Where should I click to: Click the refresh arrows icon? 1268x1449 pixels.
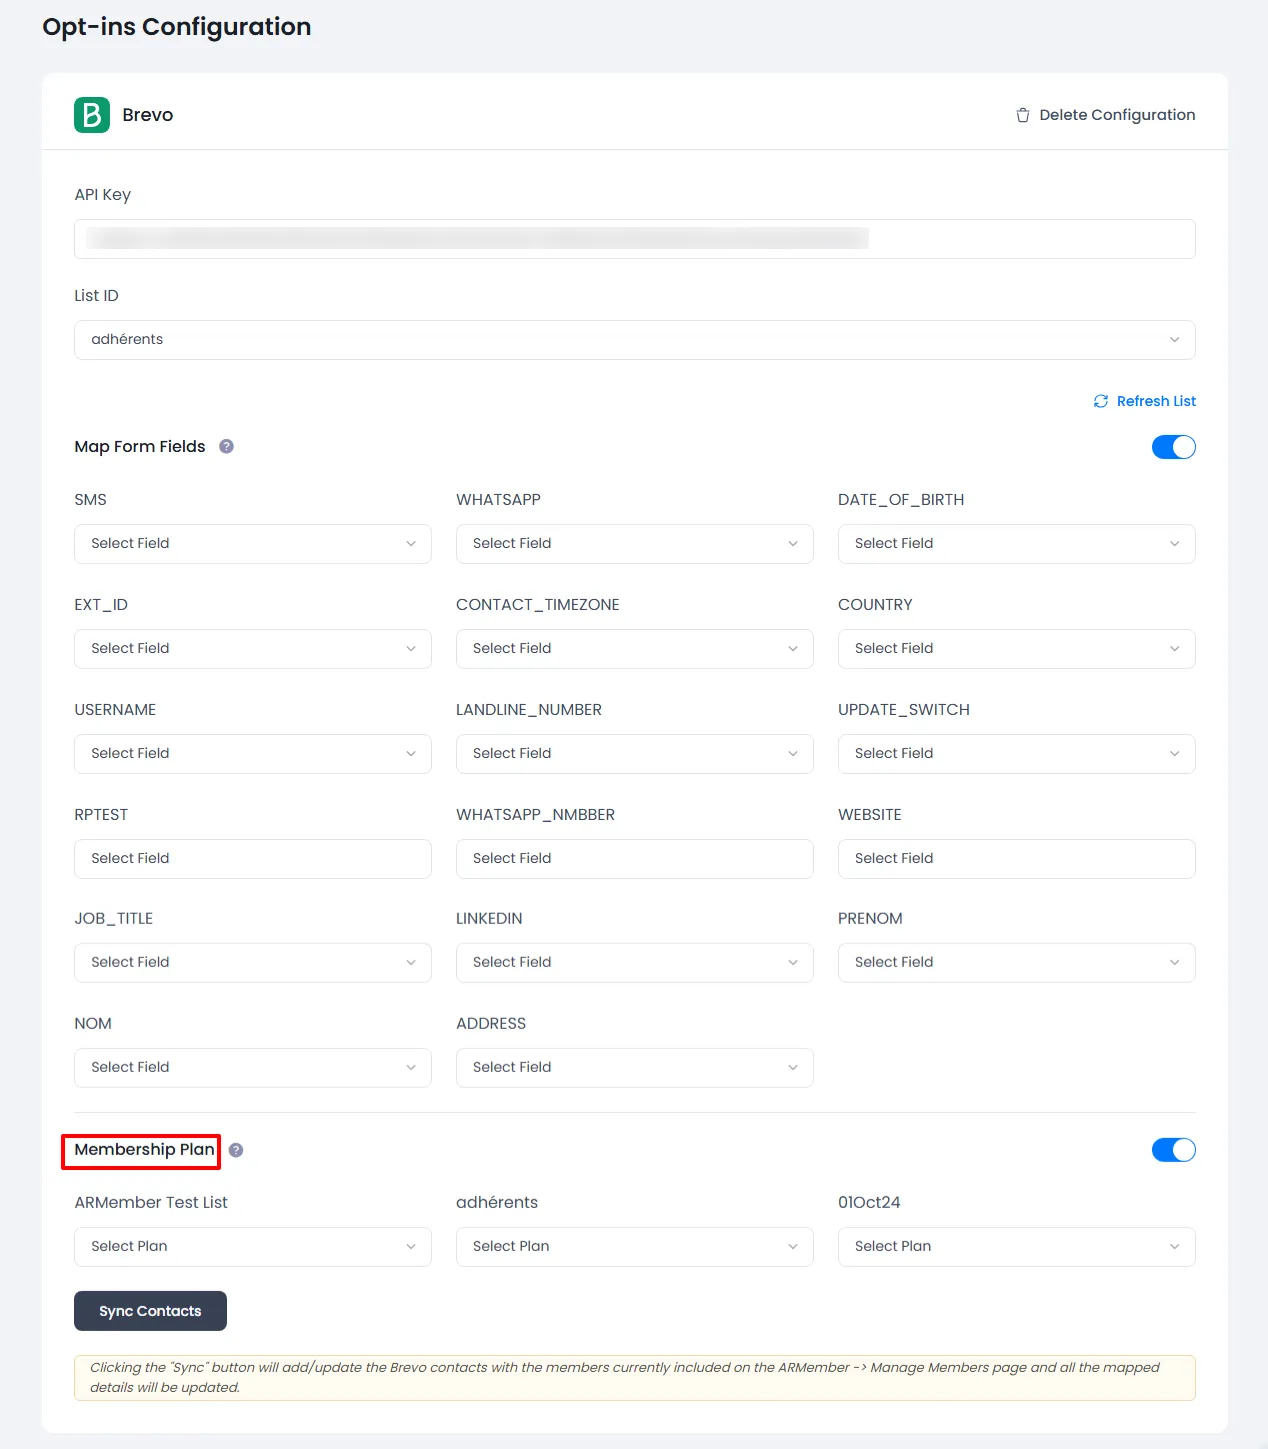pyautogui.click(x=1100, y=401)
